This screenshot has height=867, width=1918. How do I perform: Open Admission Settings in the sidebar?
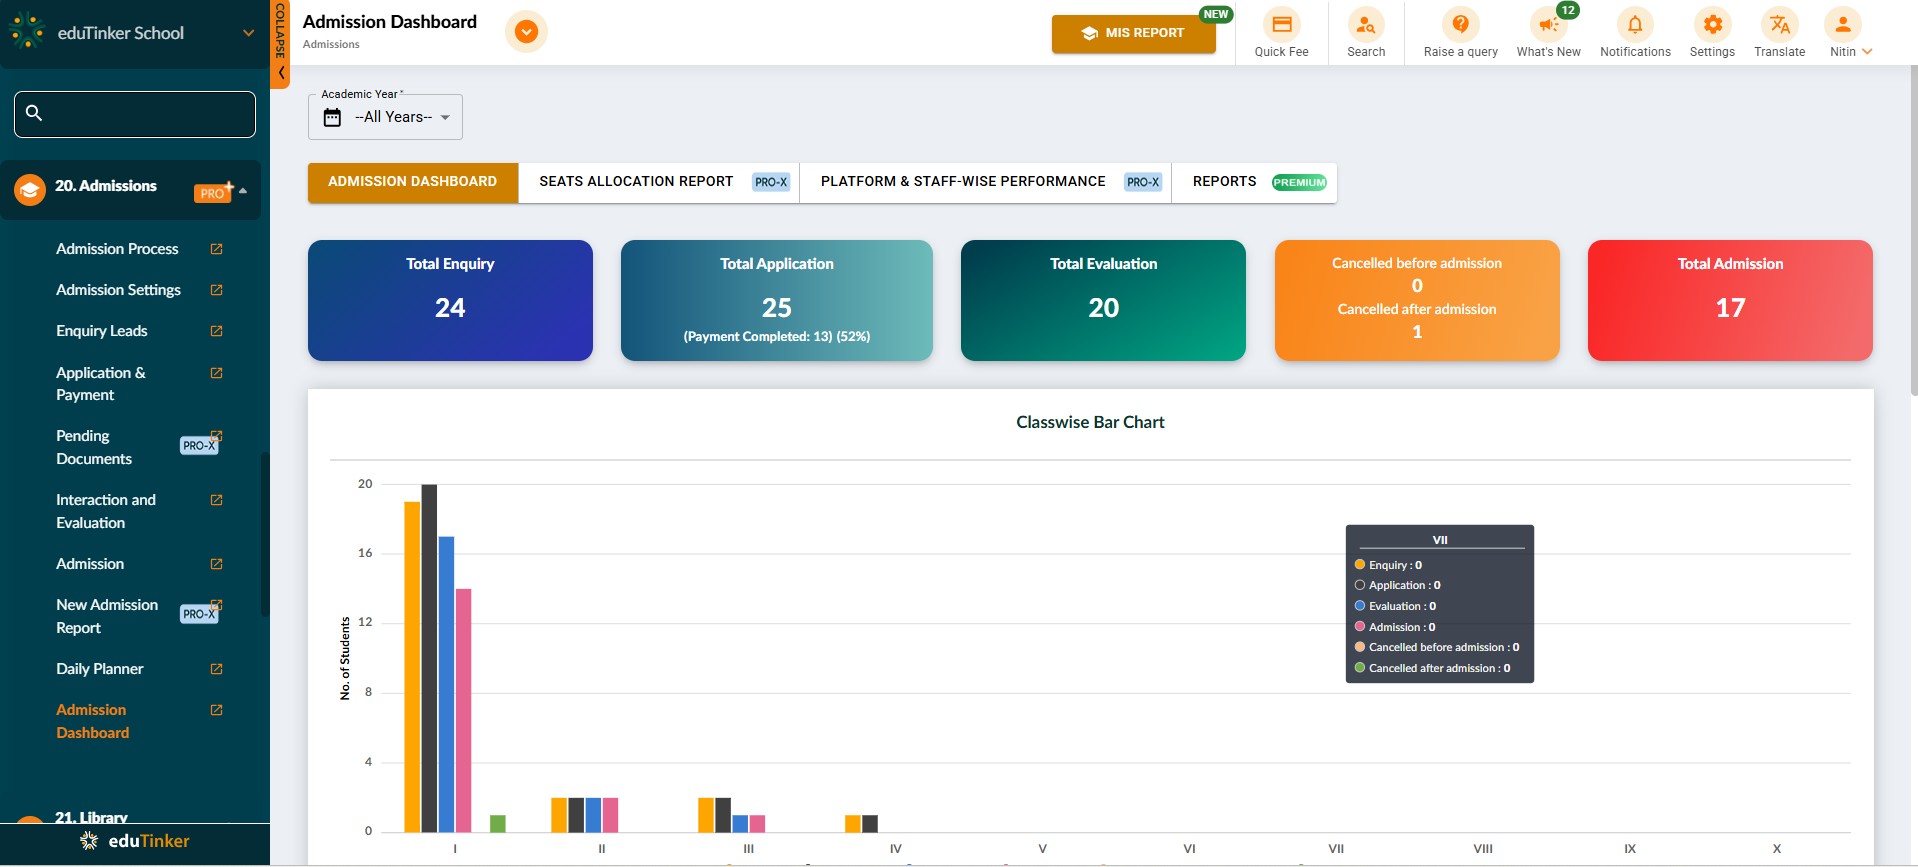[118, 290]
